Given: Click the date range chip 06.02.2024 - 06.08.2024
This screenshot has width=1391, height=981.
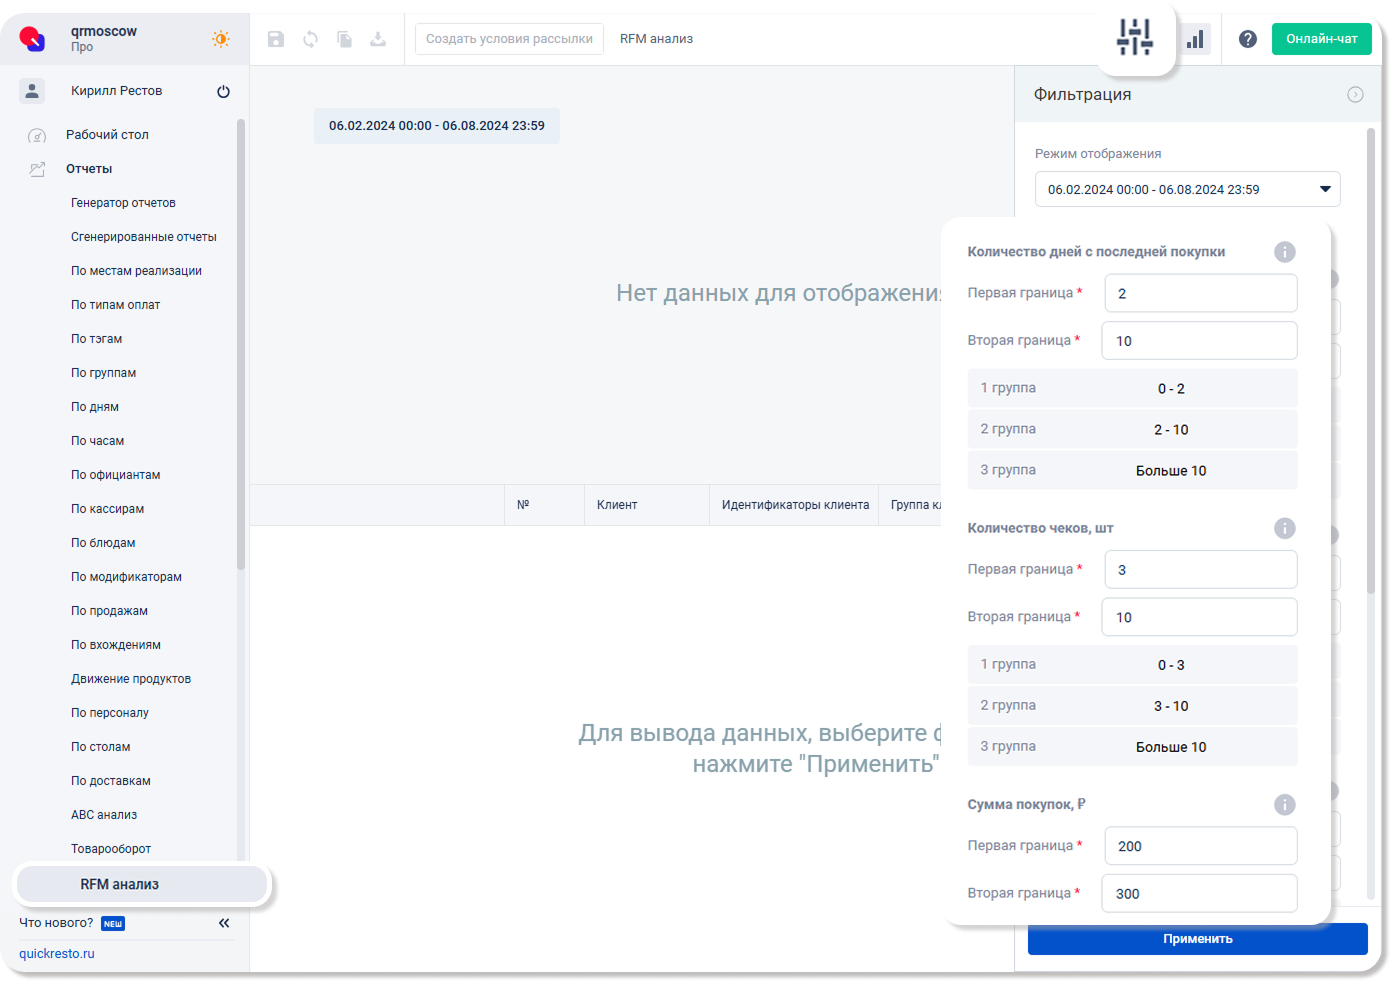Looking at the screenshot, I should pos(437,126).
